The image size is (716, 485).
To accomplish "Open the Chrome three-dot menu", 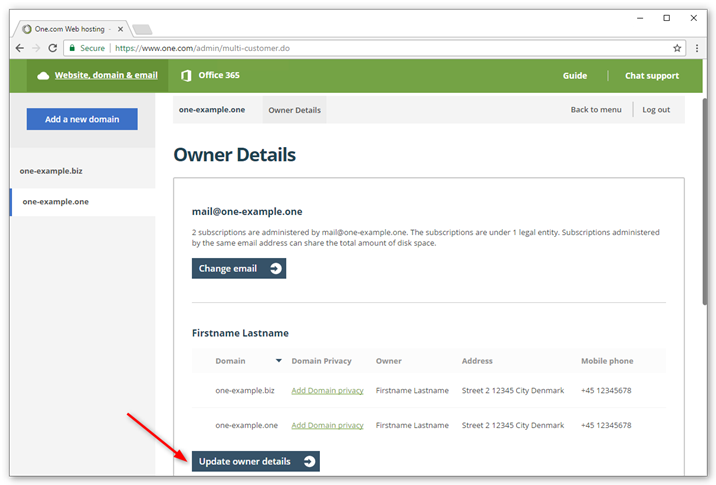I will pyautogui.click(x=697, y=48).
